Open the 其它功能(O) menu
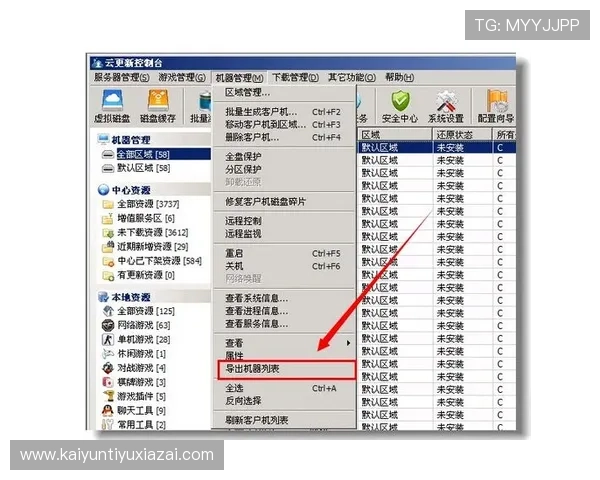 (352, 78)
